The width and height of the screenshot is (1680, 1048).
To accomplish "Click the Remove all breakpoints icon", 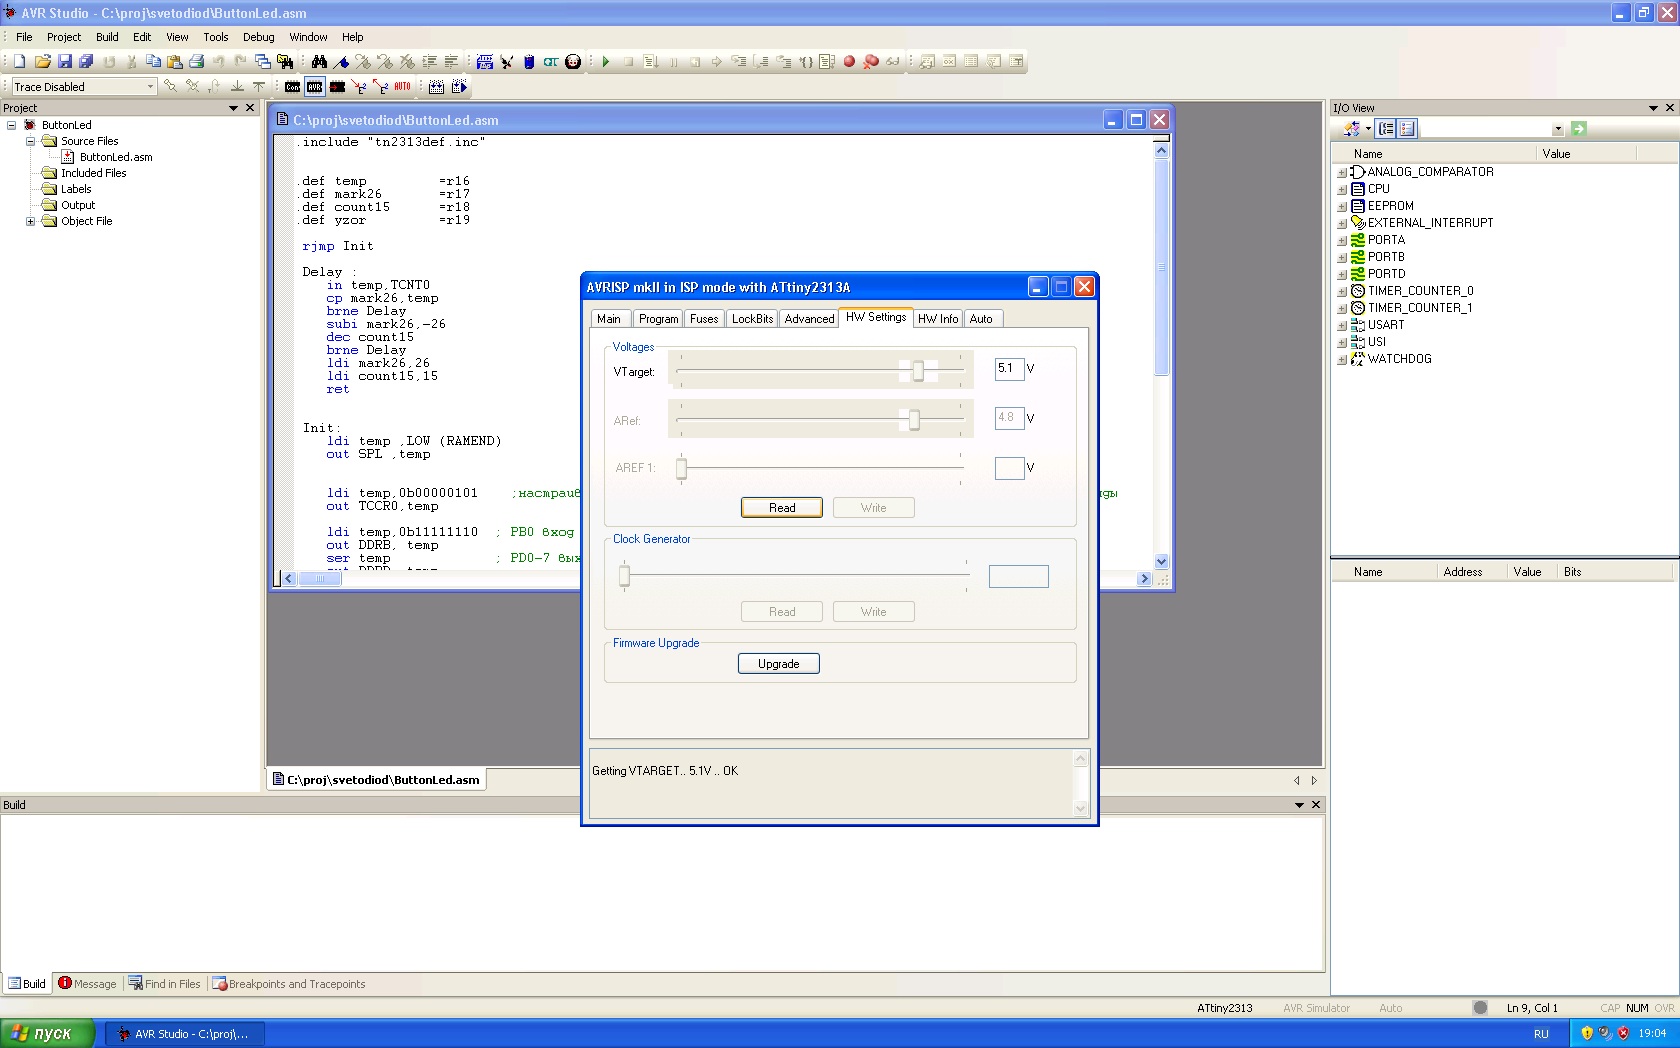I will point(871,62).
